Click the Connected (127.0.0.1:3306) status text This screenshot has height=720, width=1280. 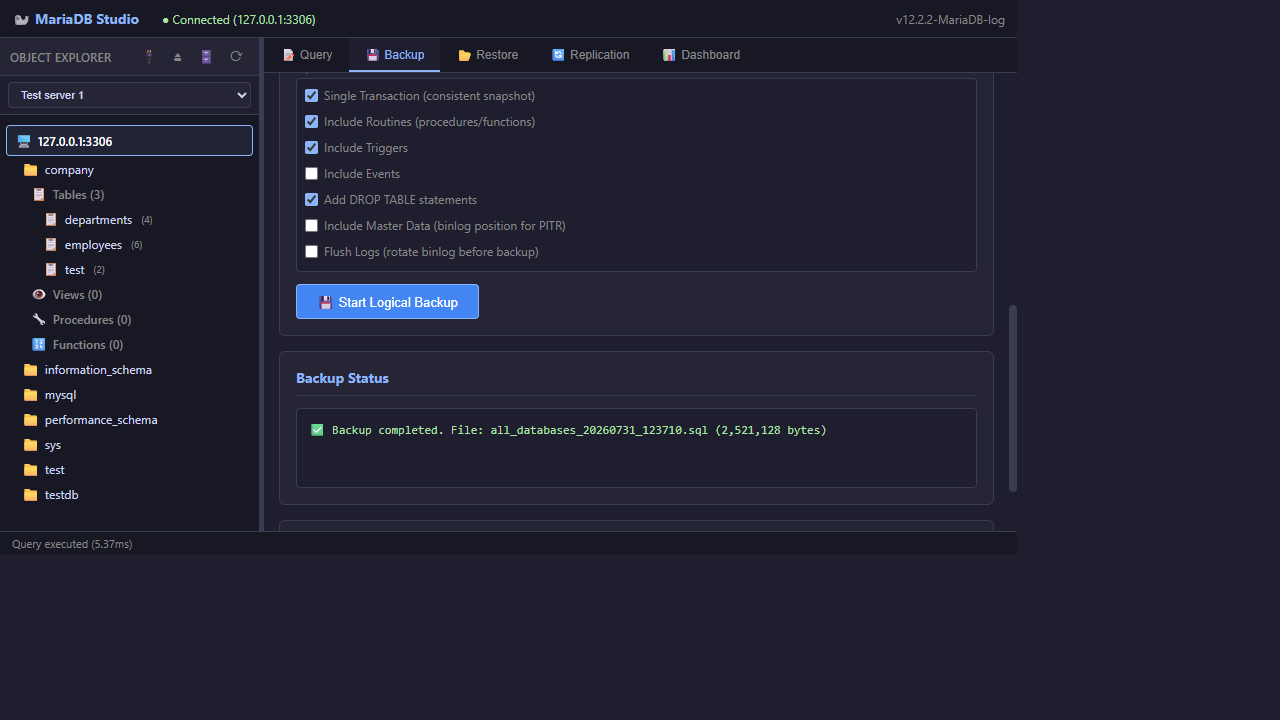tap(237, 20)
